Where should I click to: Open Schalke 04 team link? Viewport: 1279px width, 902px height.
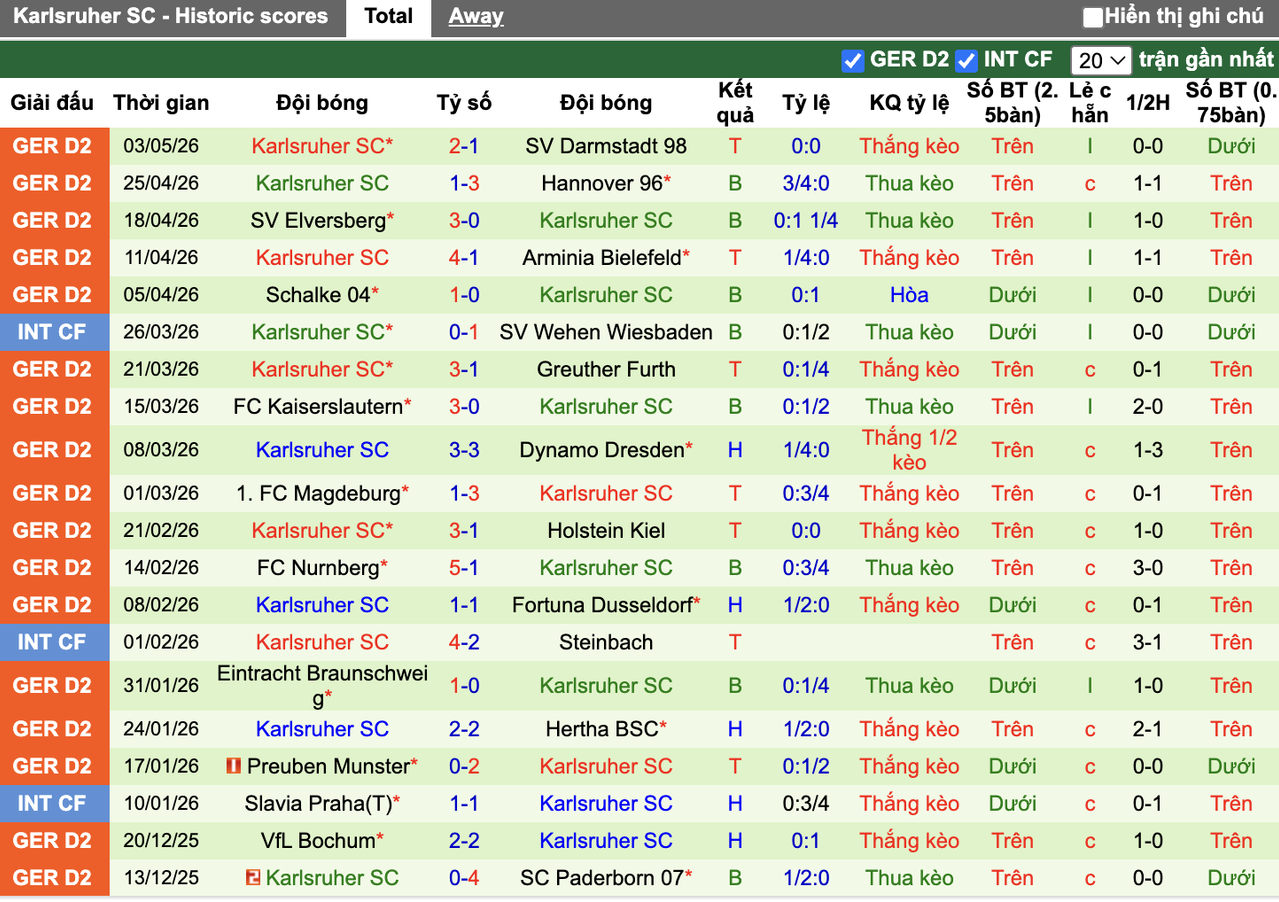tap(317, 295)
